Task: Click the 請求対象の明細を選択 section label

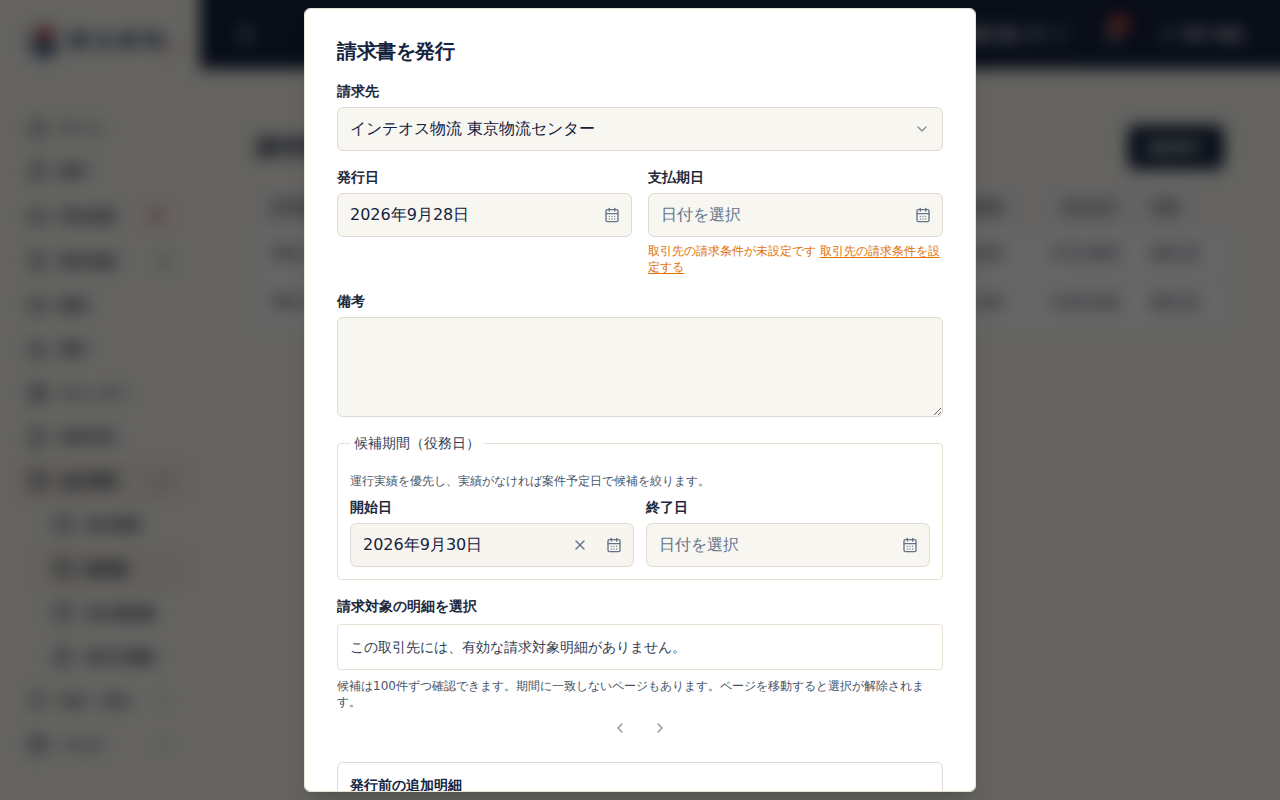Action: pos(407,606)
